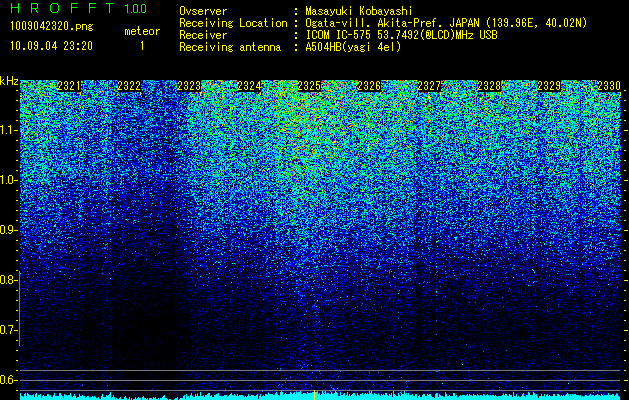Click the Receiver field label

(203, 35)
